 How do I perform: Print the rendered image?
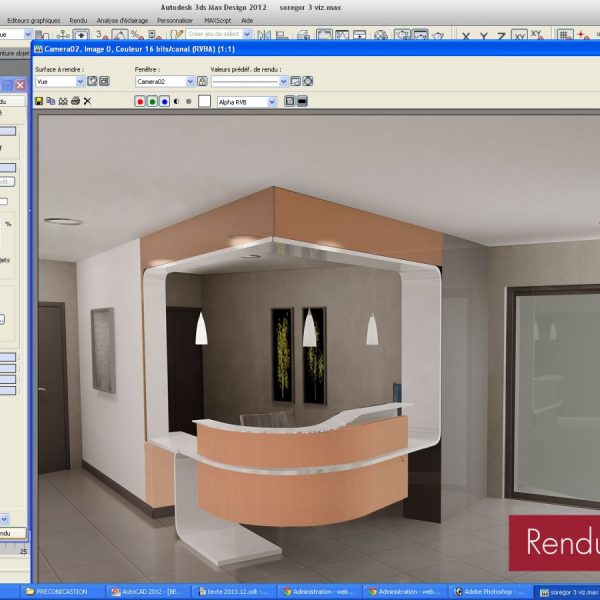click(x=75, y=102)
